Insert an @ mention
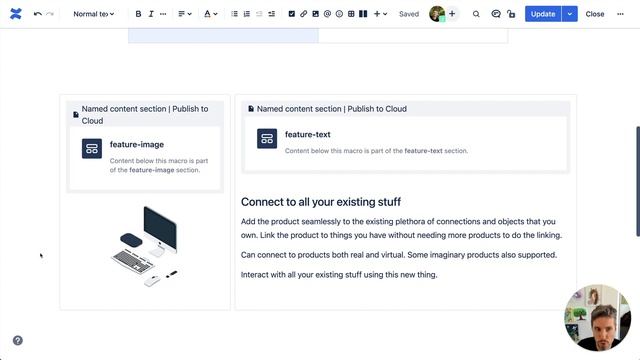The height and width of the screenshot is (360, 640). [x=327, y=14]
